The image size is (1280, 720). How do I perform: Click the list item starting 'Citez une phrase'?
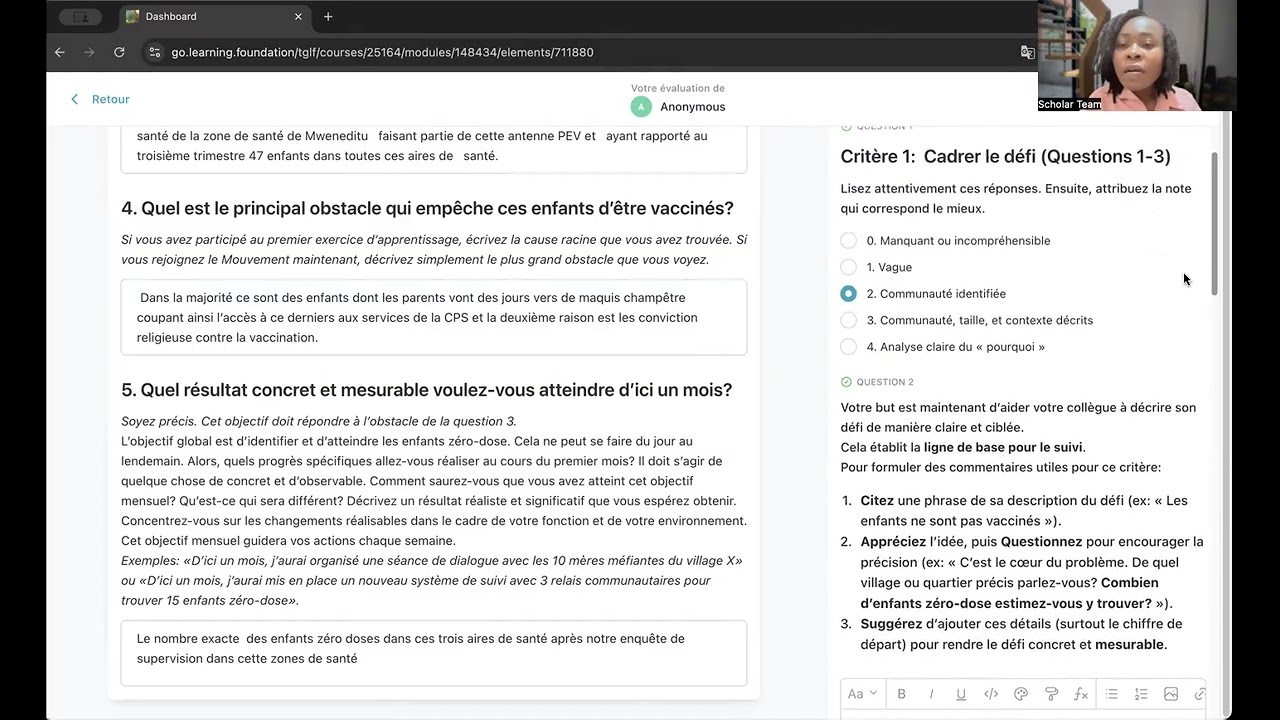pos(1024,510)
